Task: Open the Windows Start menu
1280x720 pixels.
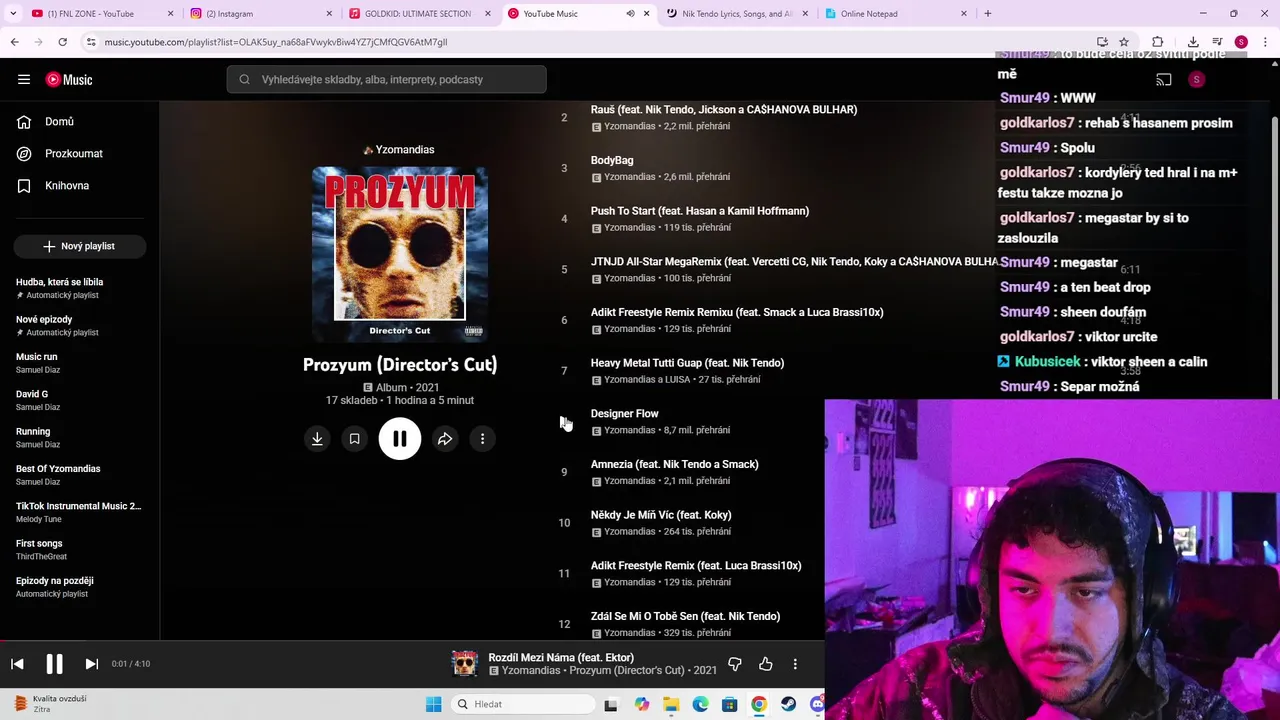Action: [x=433, y=705]
